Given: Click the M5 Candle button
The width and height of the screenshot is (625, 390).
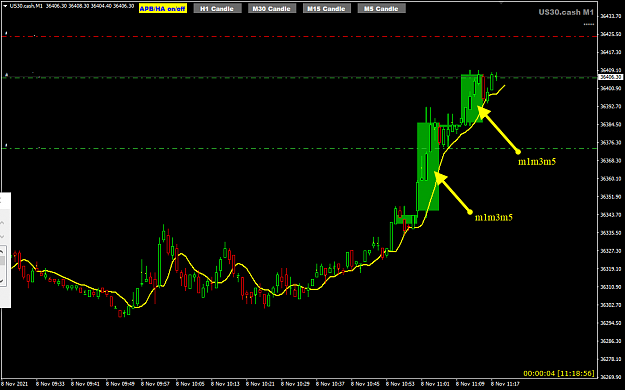Looking at the screenshot, I should [381, 8].
